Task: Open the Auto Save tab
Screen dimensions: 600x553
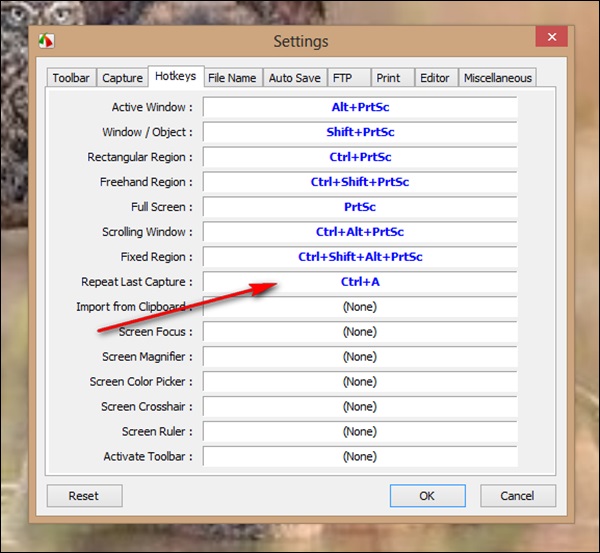Action: click(x=295, y=78)
